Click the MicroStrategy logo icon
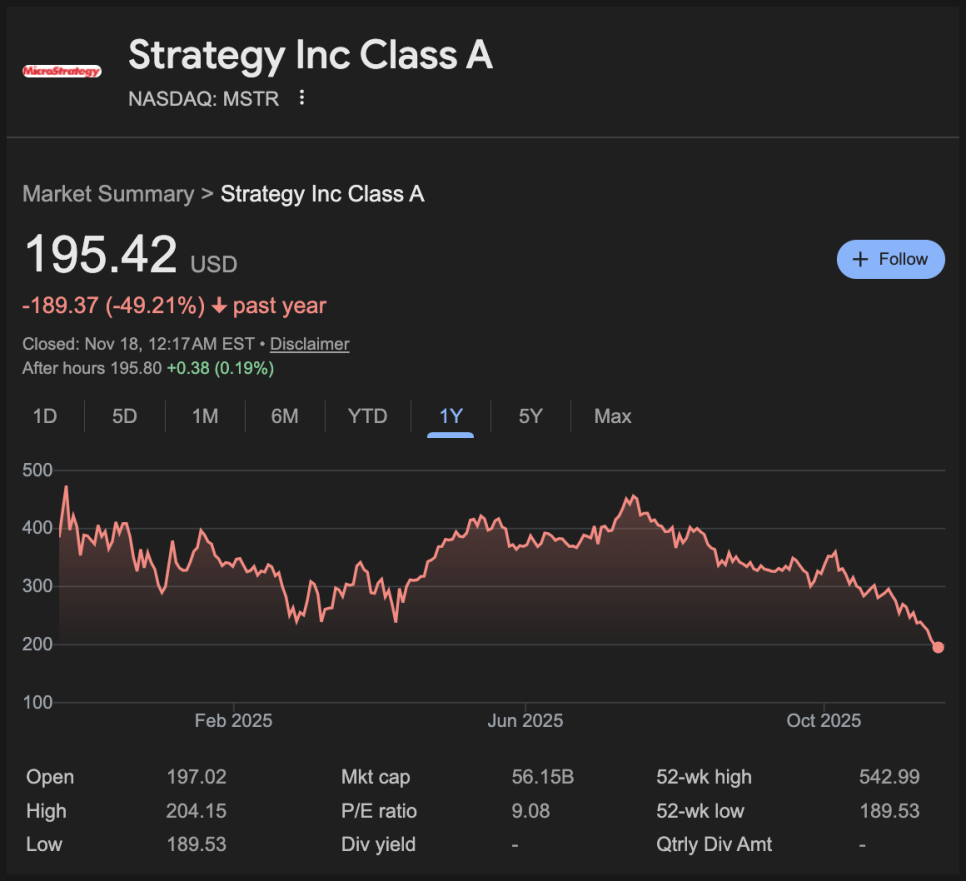 (x=62, y=71)
